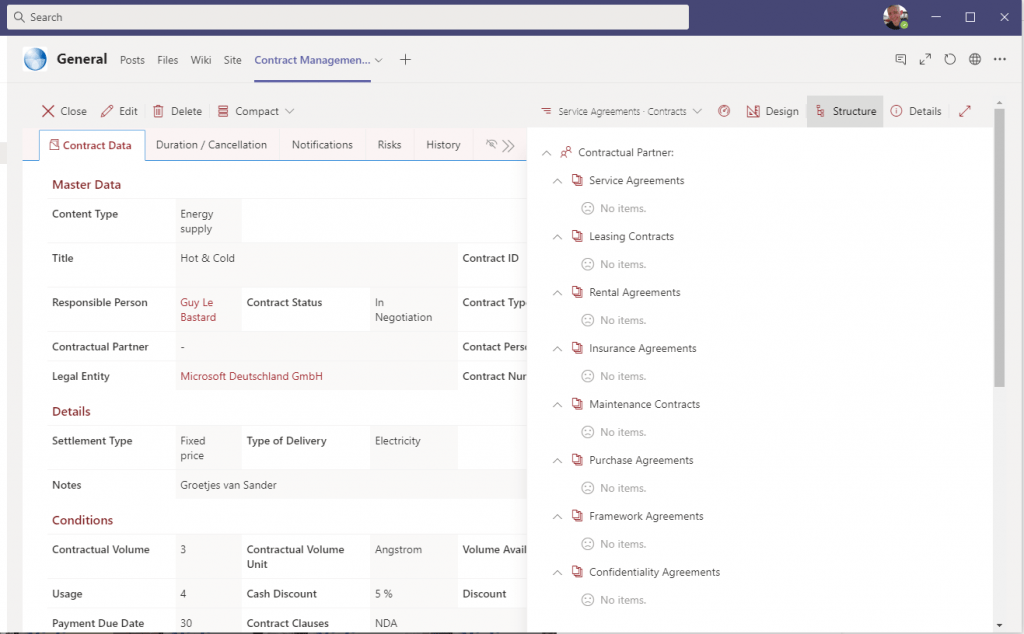1024x634 pixels.
Task: Click the Teams search bar
Action: (348, 17)
